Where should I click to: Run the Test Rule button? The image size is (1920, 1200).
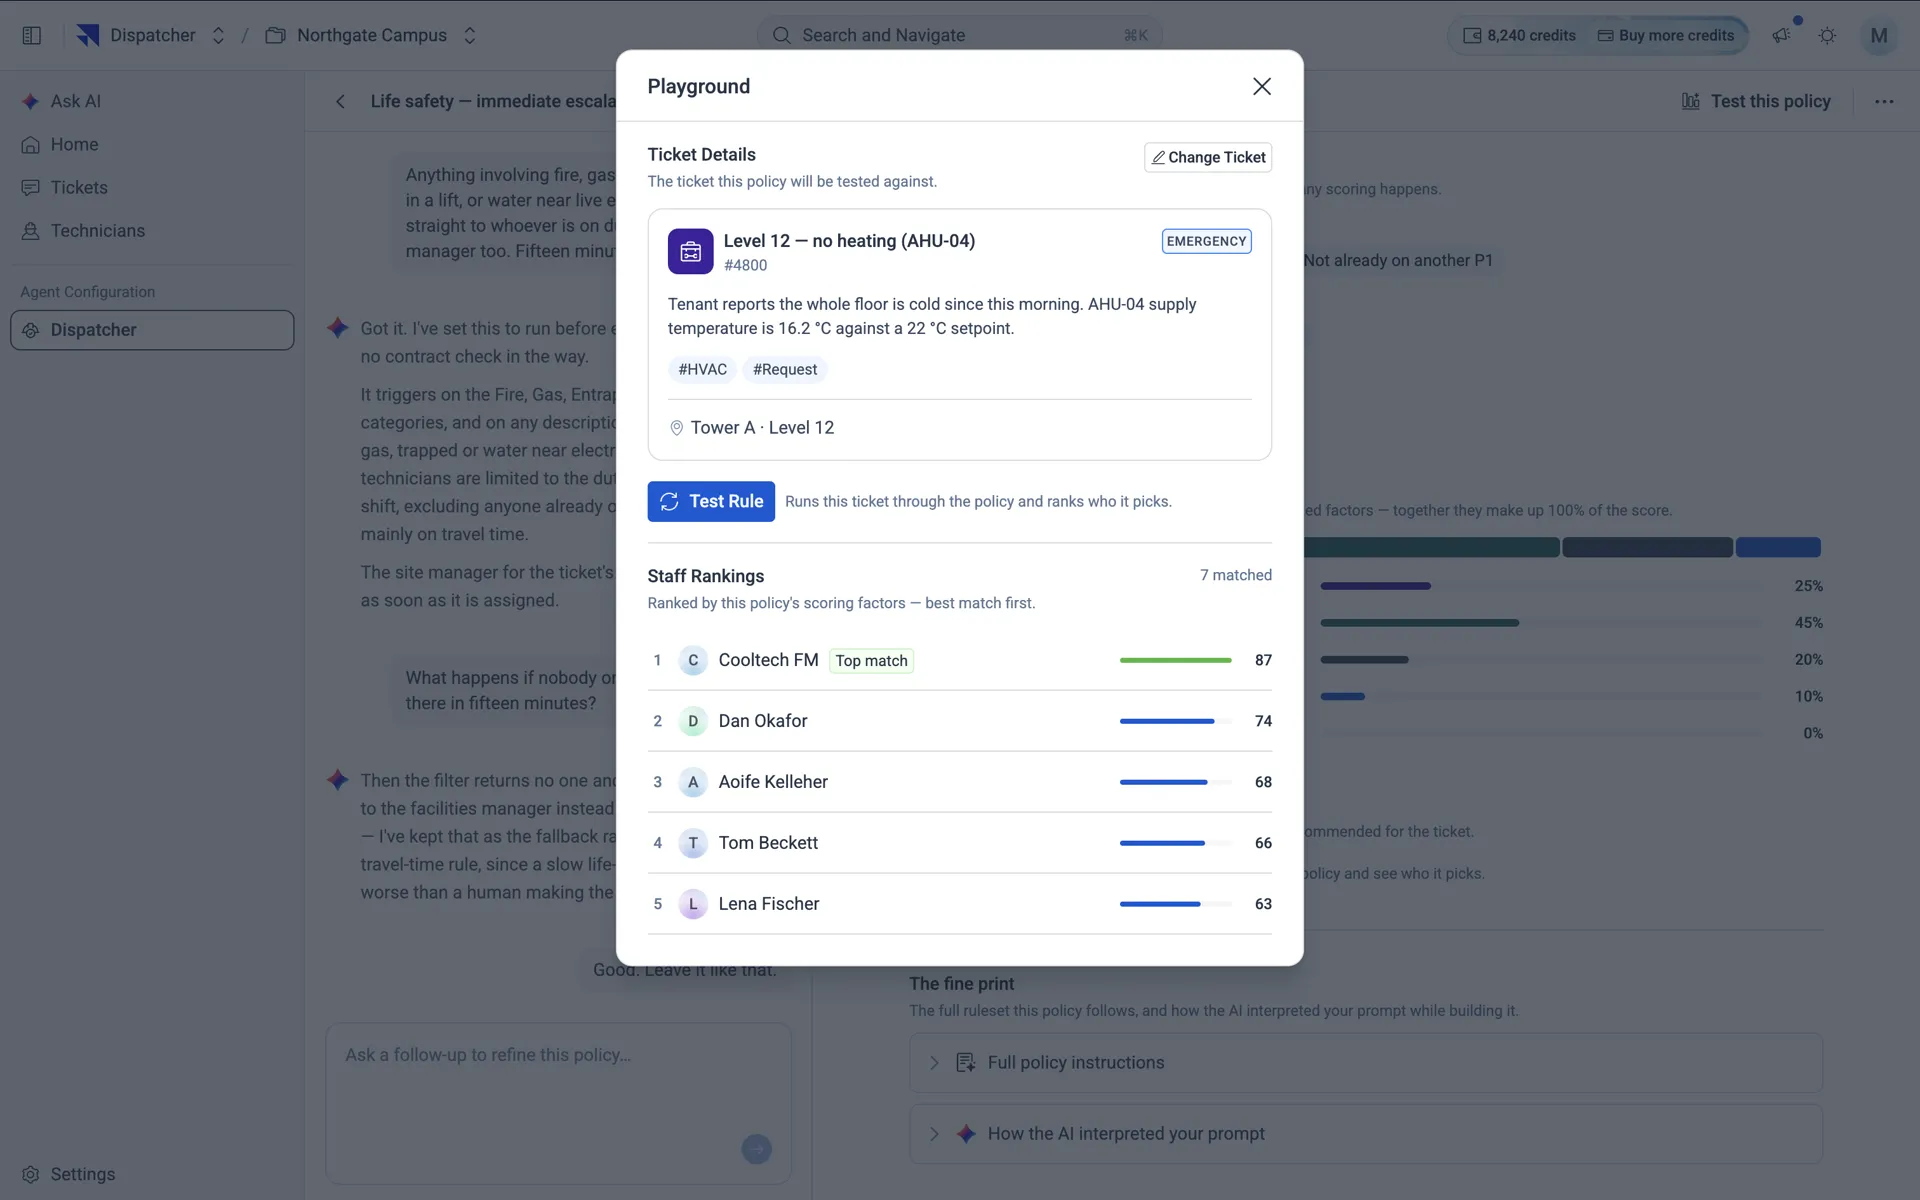pyautogui.click(x=711, y=501)
